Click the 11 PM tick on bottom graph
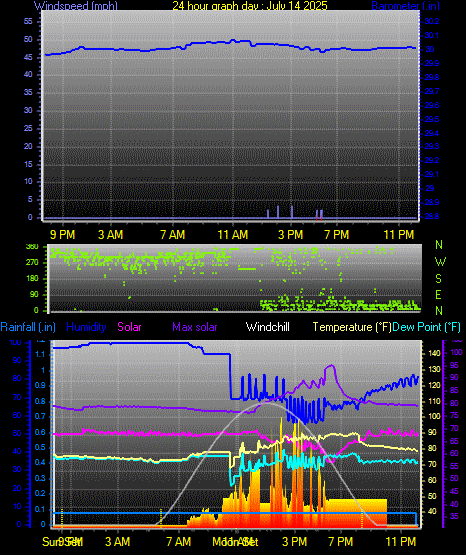Image resolution: width=466 pixels, height=555 pixels. pos(401,542)
